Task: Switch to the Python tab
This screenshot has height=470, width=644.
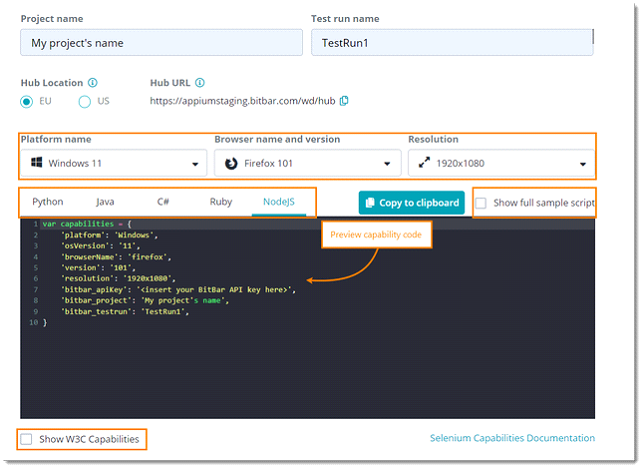Action: [48, 202]
